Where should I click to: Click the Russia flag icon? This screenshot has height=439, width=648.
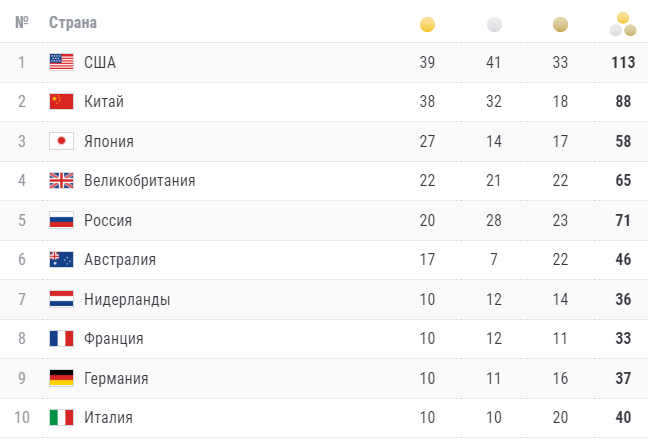pyautogui.click(x=62, y=220)
